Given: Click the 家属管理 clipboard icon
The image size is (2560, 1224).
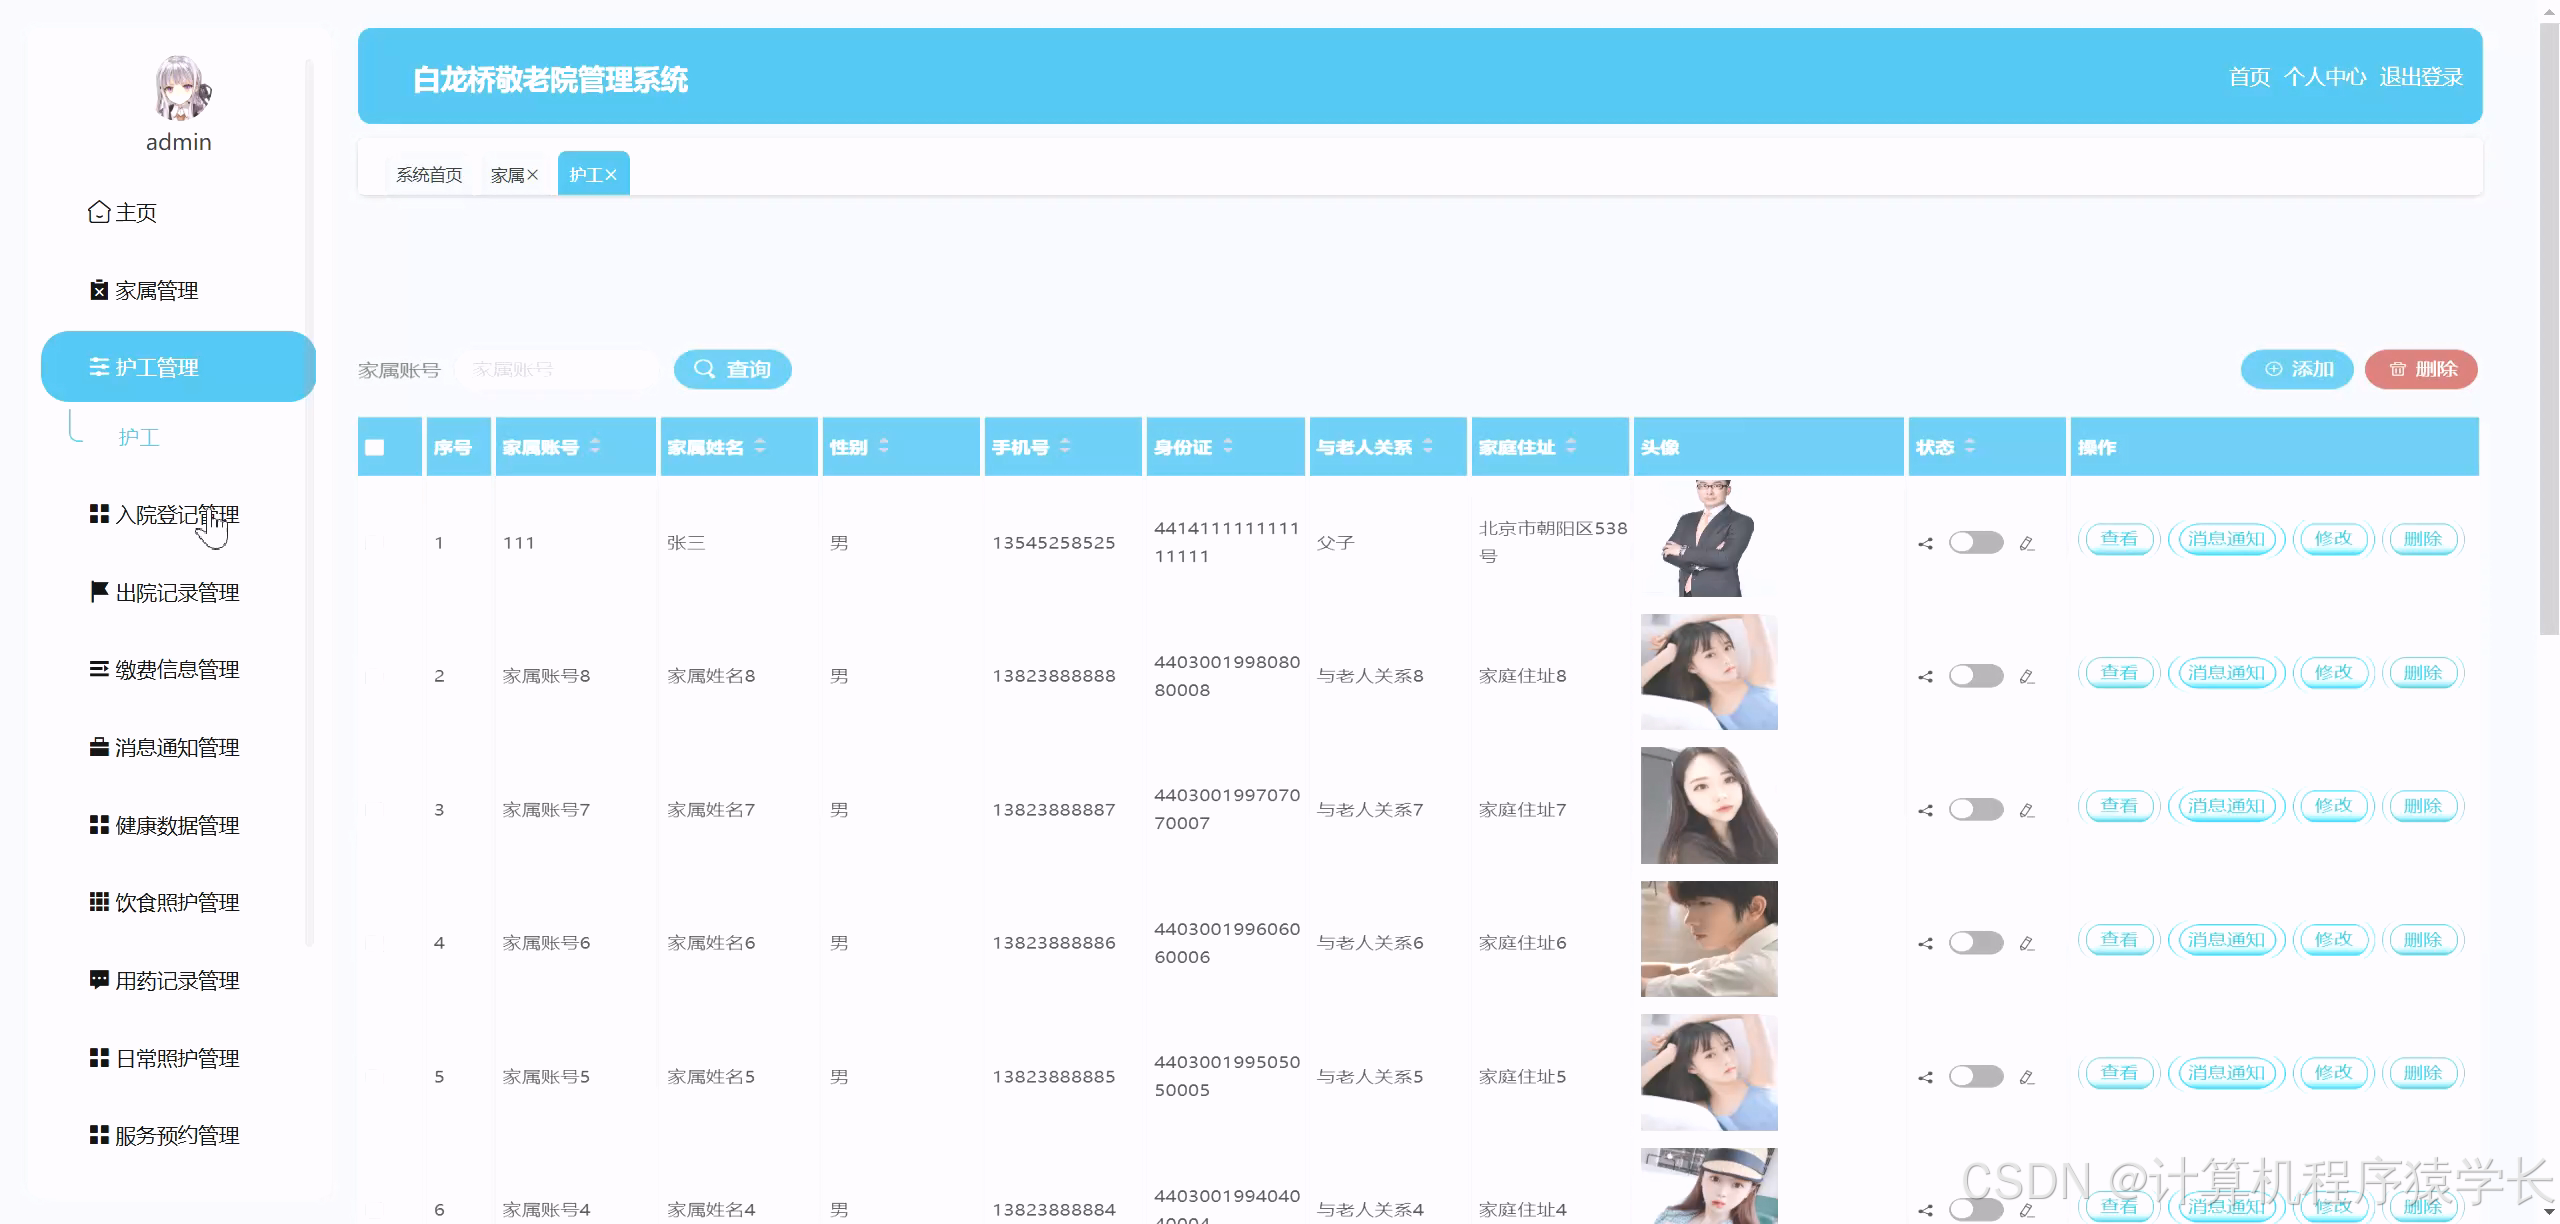Looking at the screenshot, I should [99, 290].
